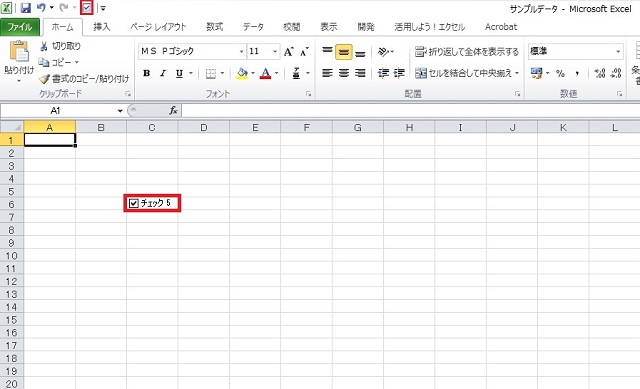Apply percent style icon
The width and height of the screenshot is (640, 389).
(x=560, y=73)
